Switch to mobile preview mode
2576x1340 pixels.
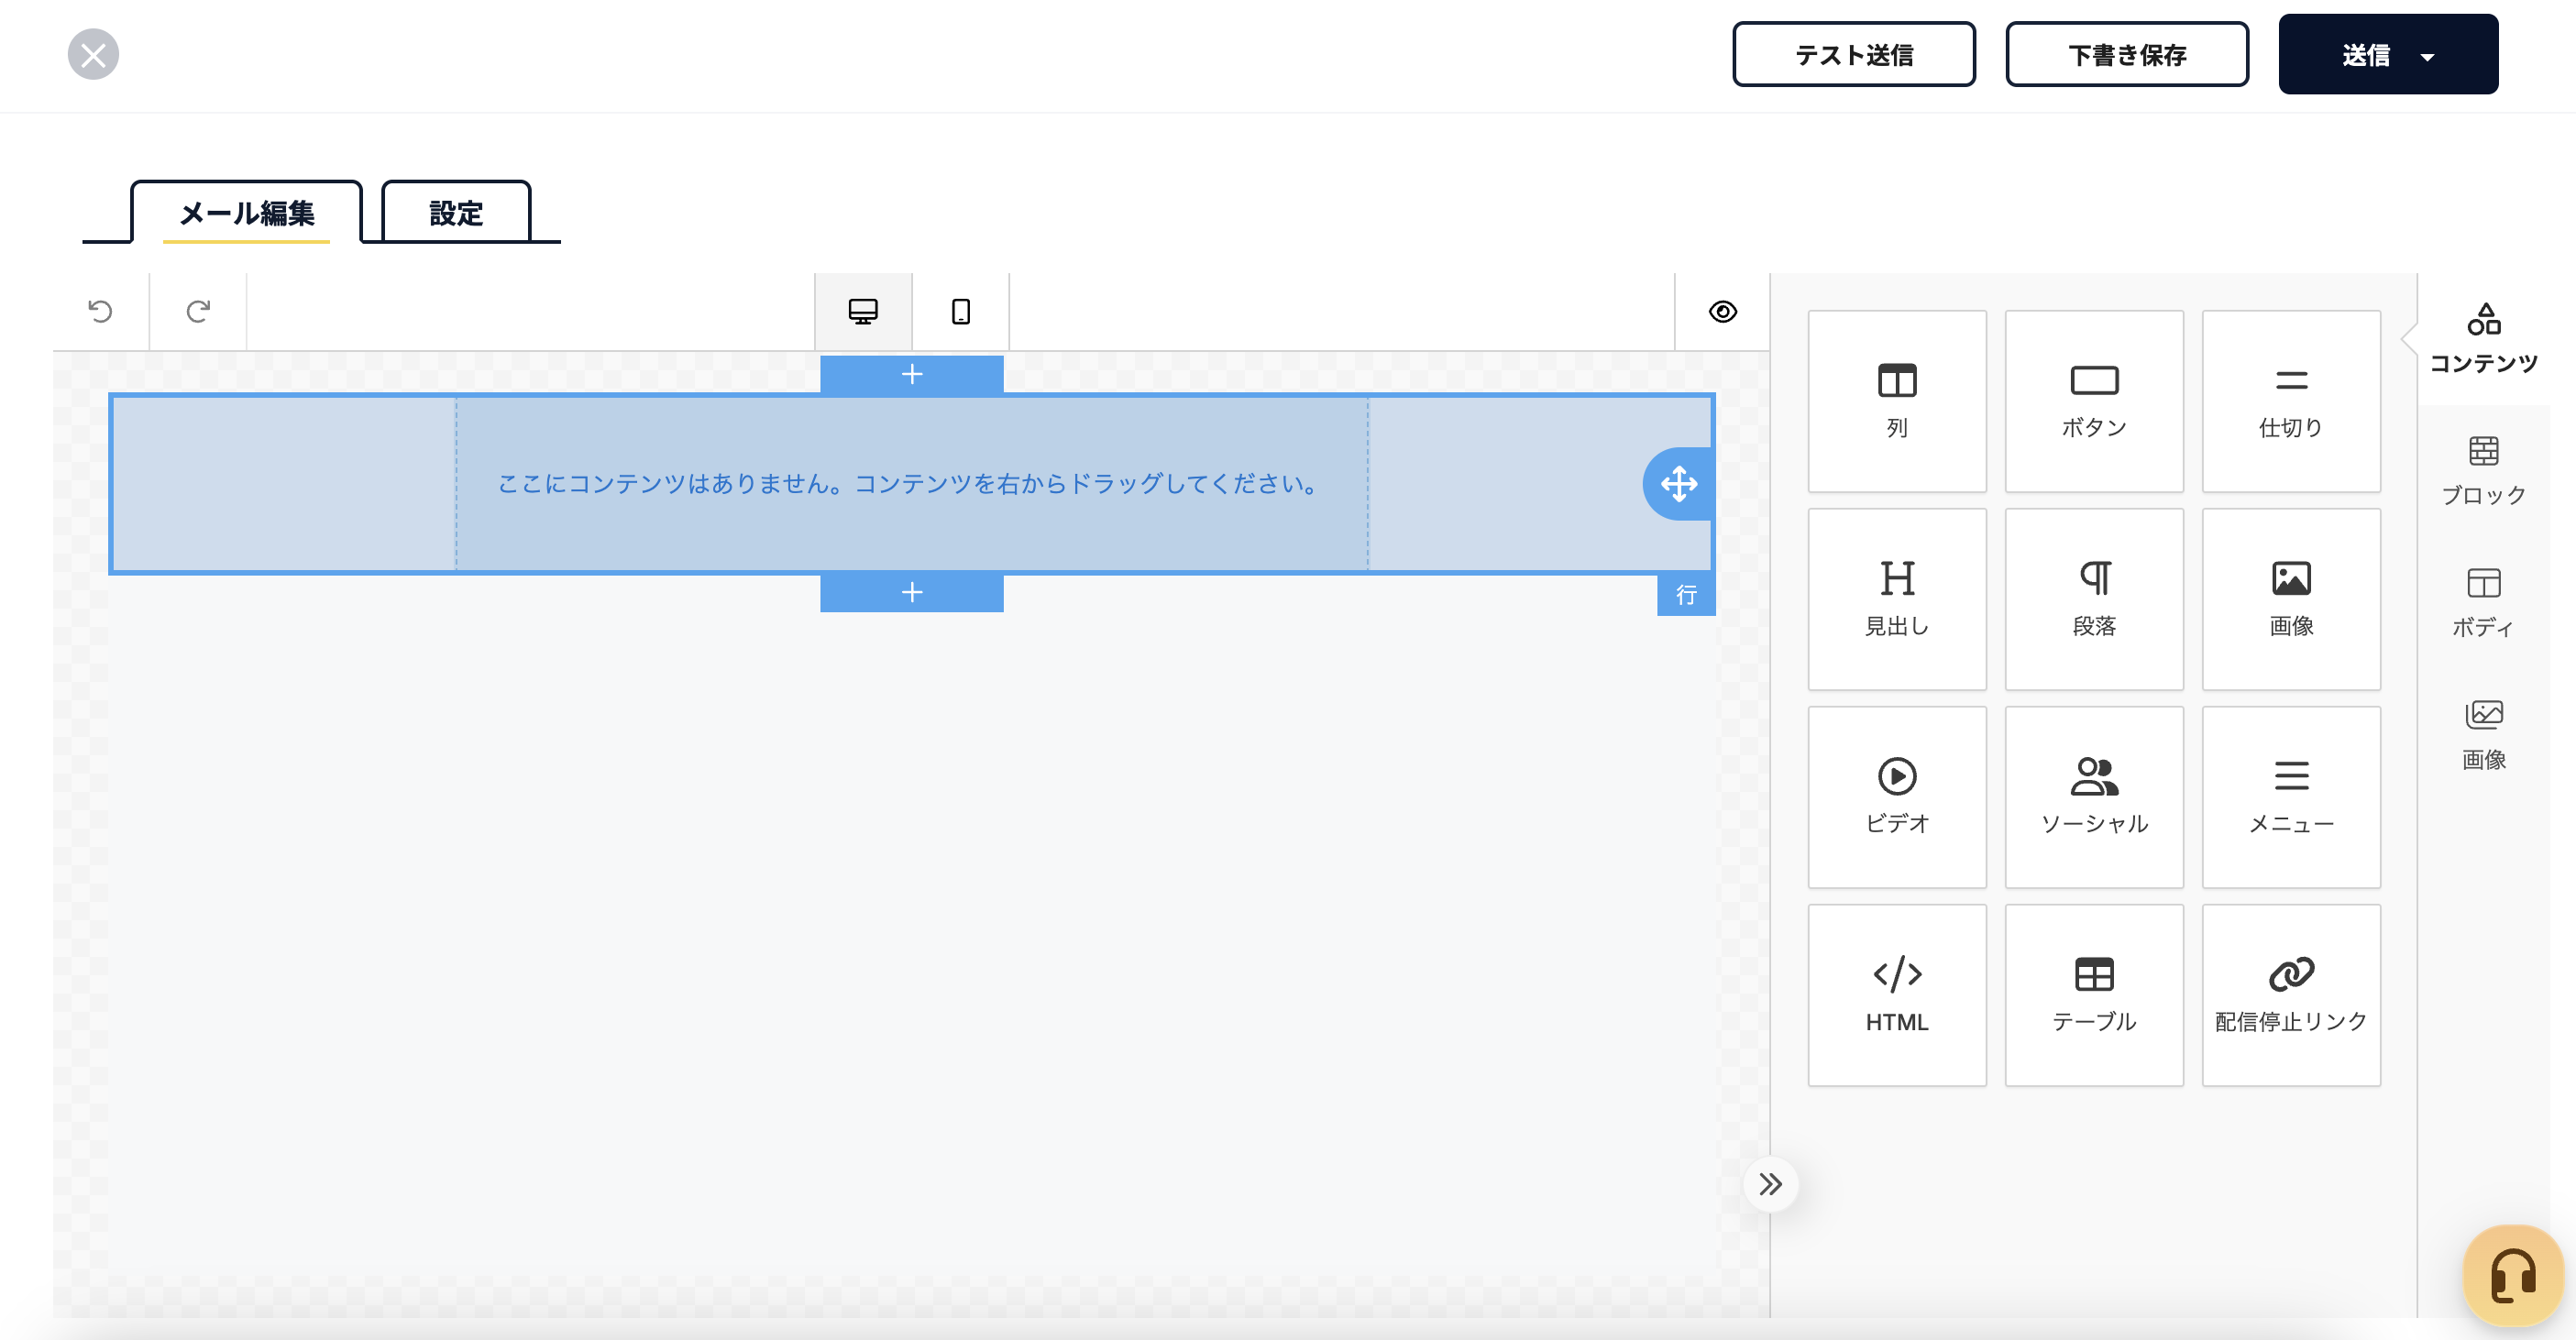[960, 311]
